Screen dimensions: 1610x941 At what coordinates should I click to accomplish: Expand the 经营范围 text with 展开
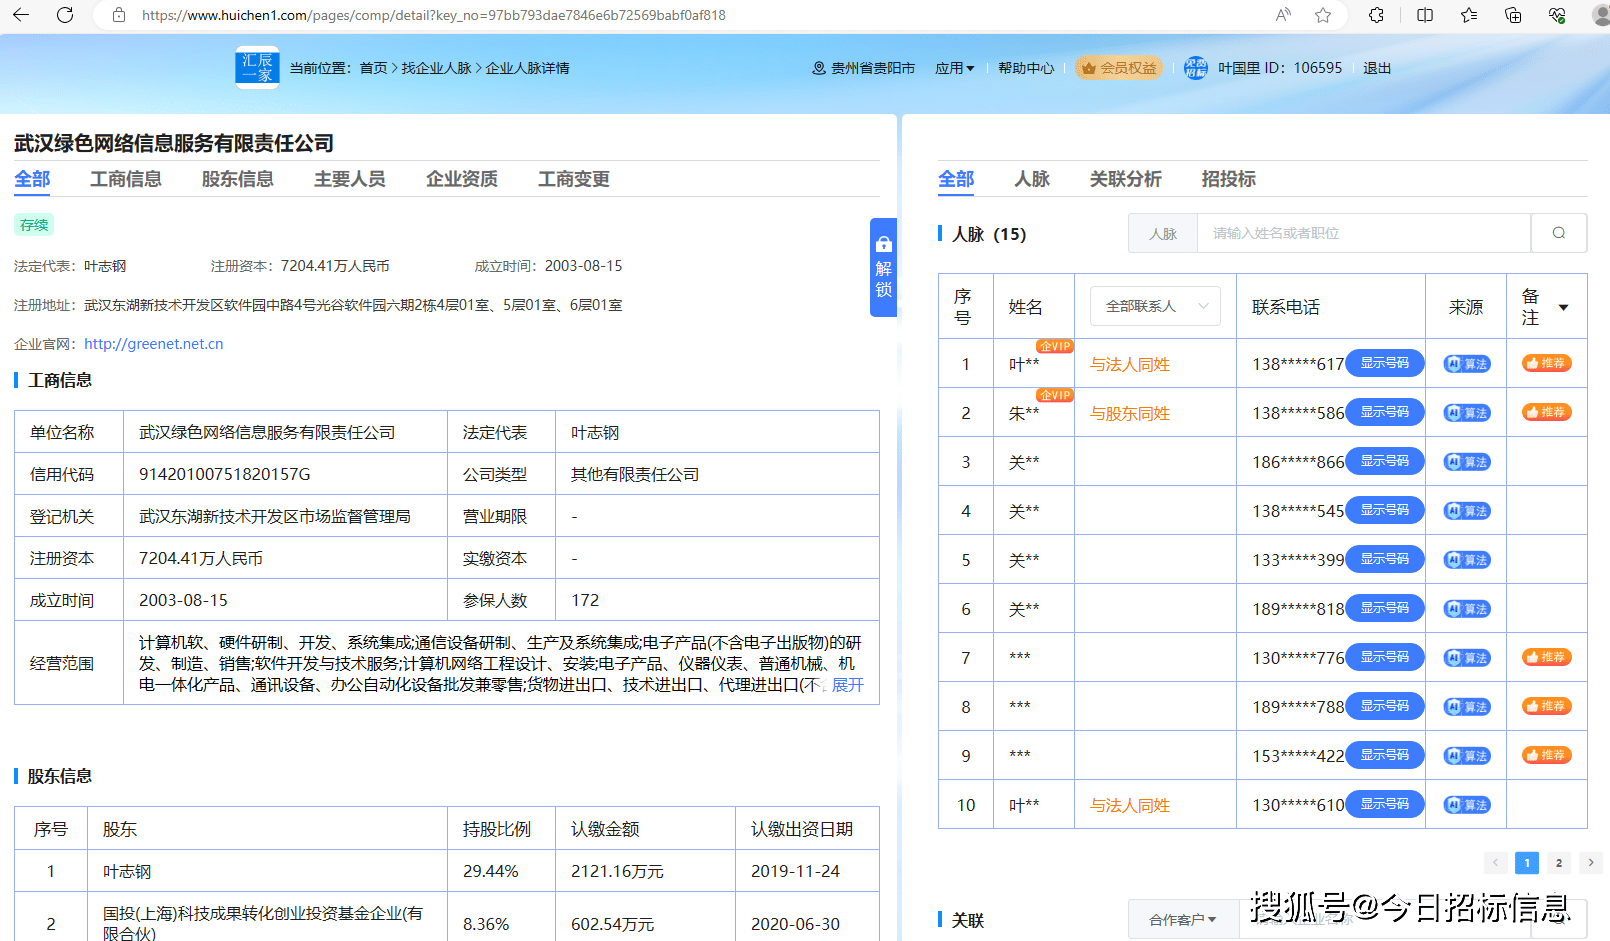(x=847, y=685)
